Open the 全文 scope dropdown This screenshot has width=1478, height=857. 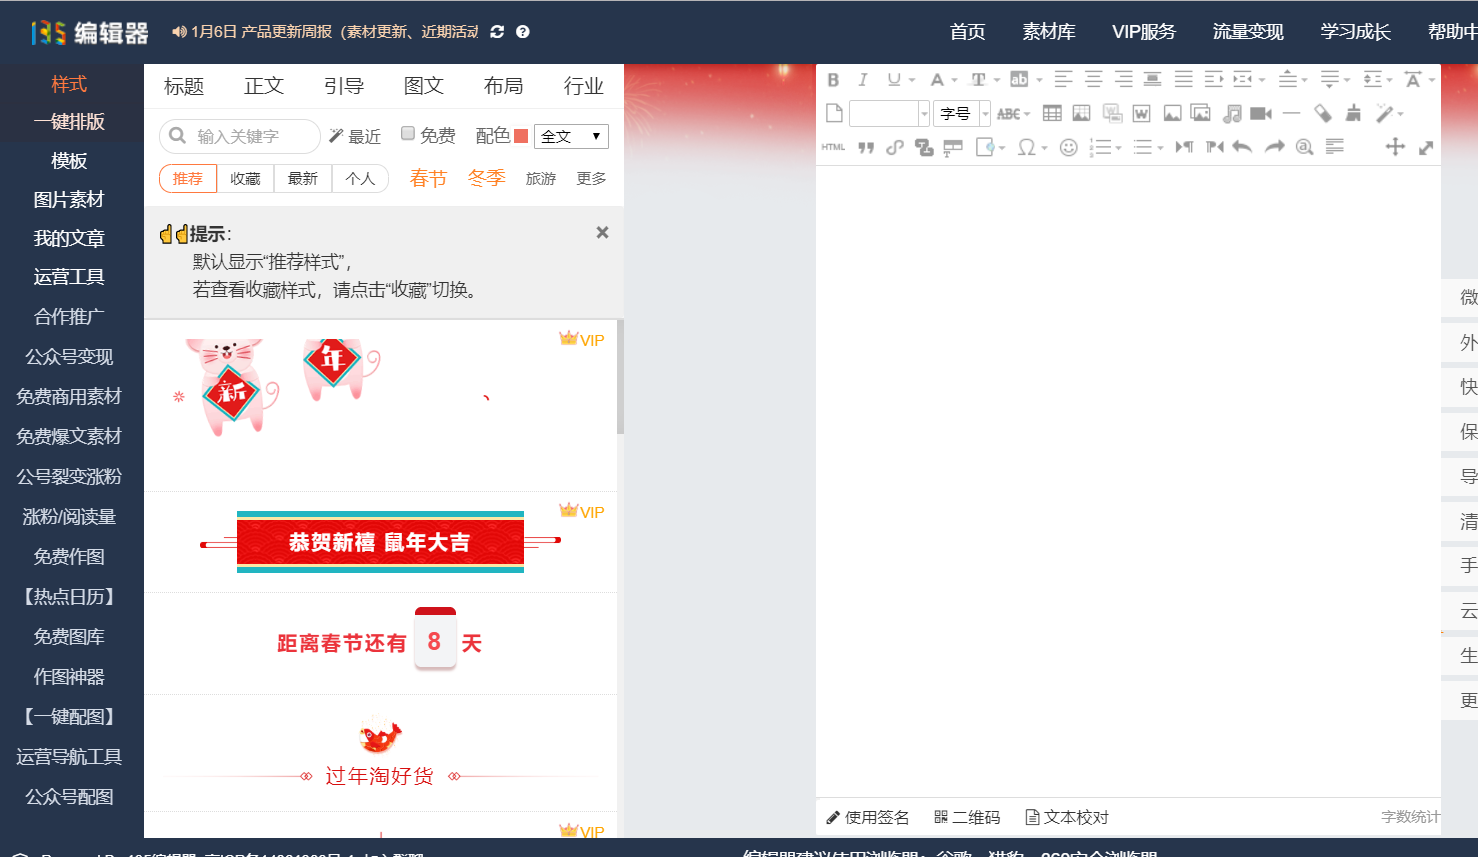(570, 135)
